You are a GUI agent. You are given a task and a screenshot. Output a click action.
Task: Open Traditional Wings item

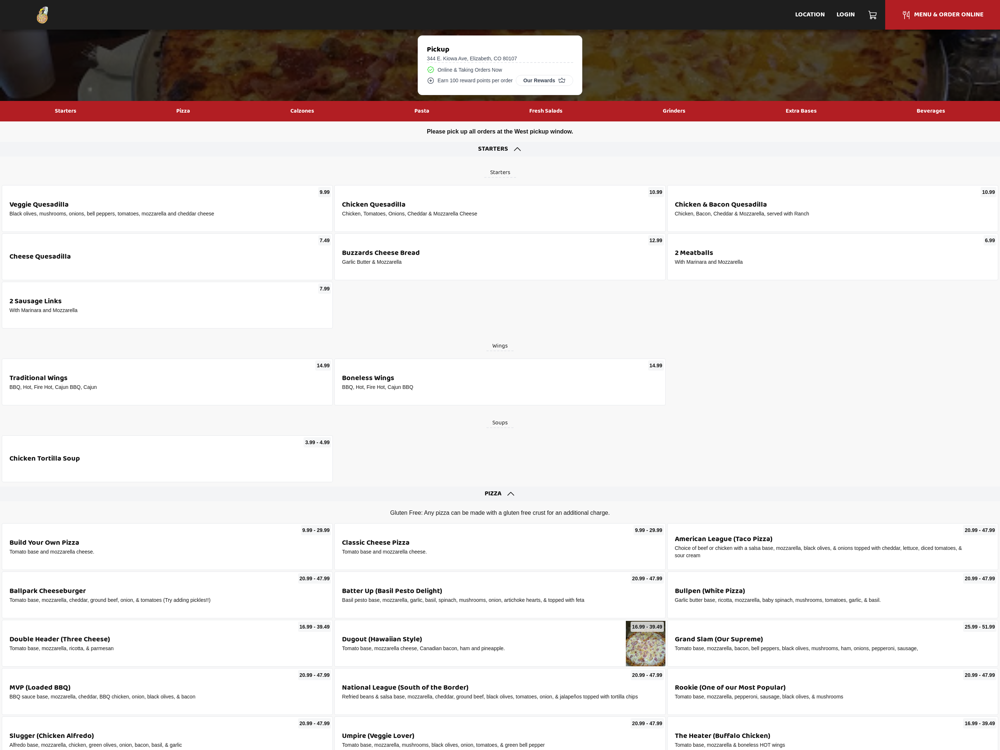[x=167, y=382]
